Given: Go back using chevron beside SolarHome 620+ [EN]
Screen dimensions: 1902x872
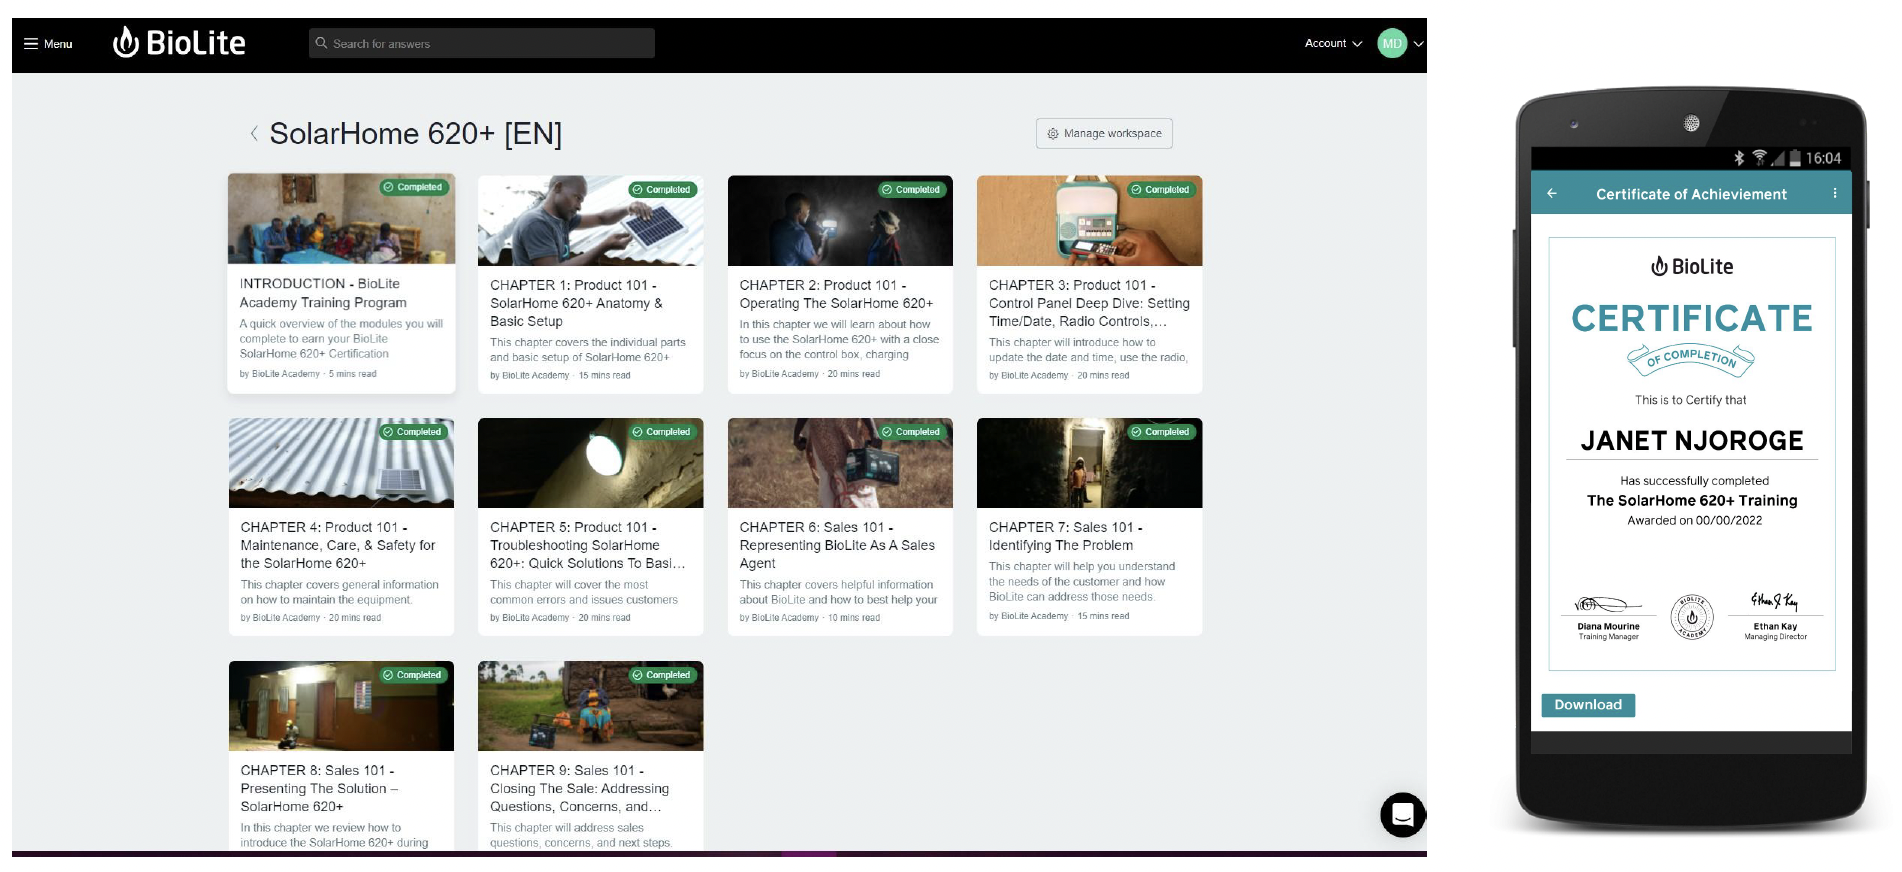Looking at the screenshot, I should (x=254, y=133).
